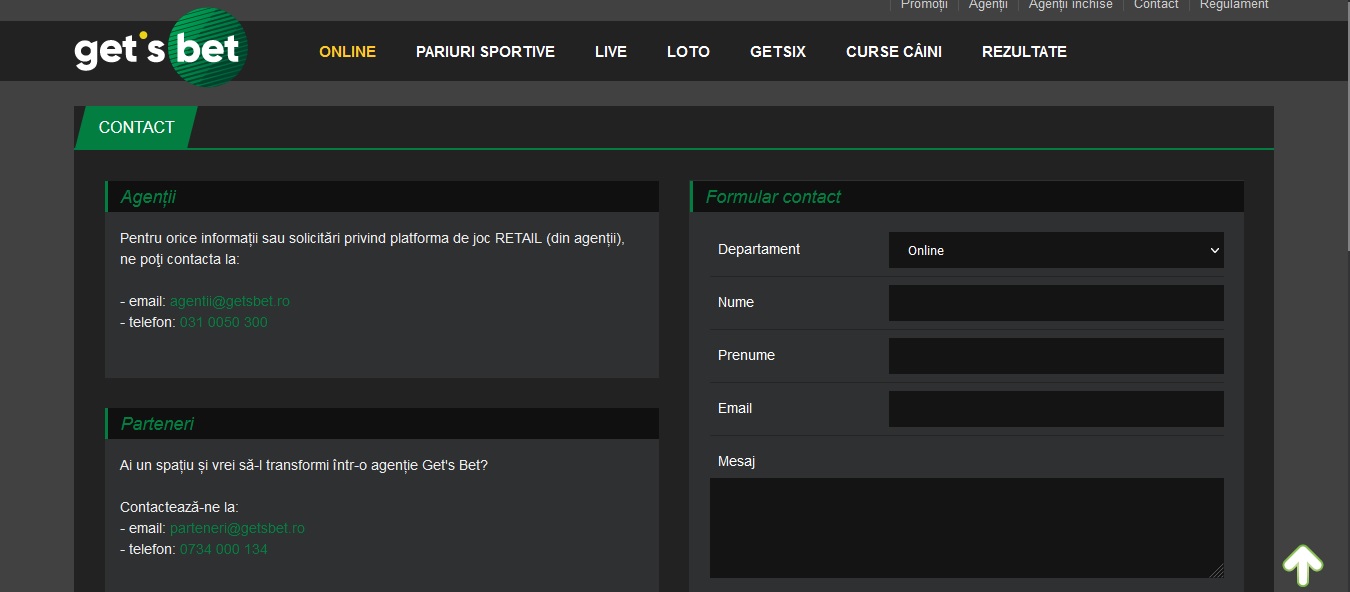Go to CURSE CÂINI page
This screenshot has width=1350, height=592.
[894, 52]
